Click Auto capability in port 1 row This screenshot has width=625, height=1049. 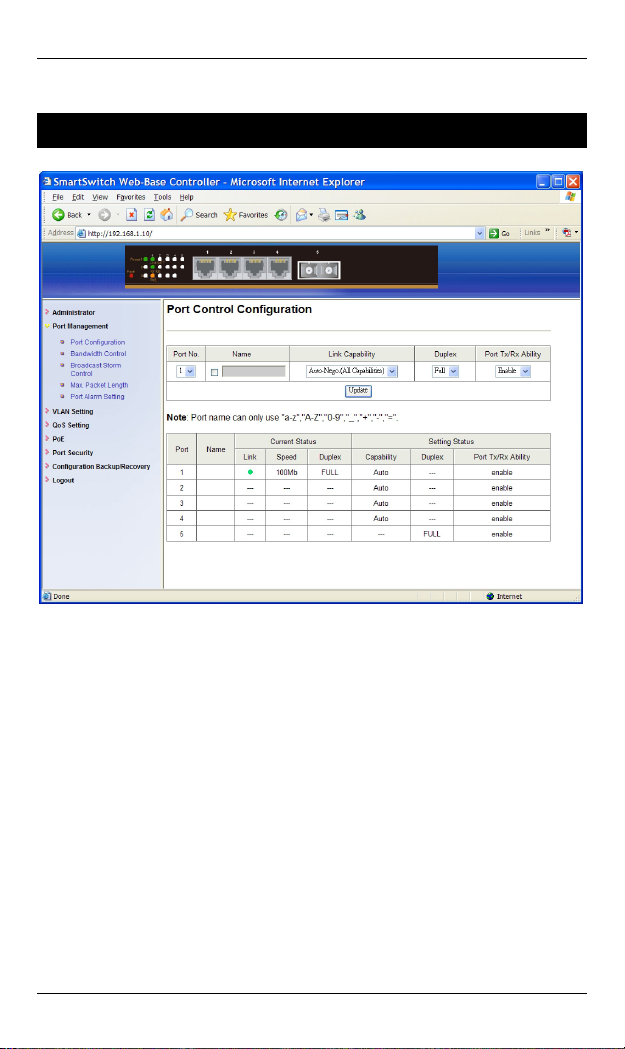point(381,472)
